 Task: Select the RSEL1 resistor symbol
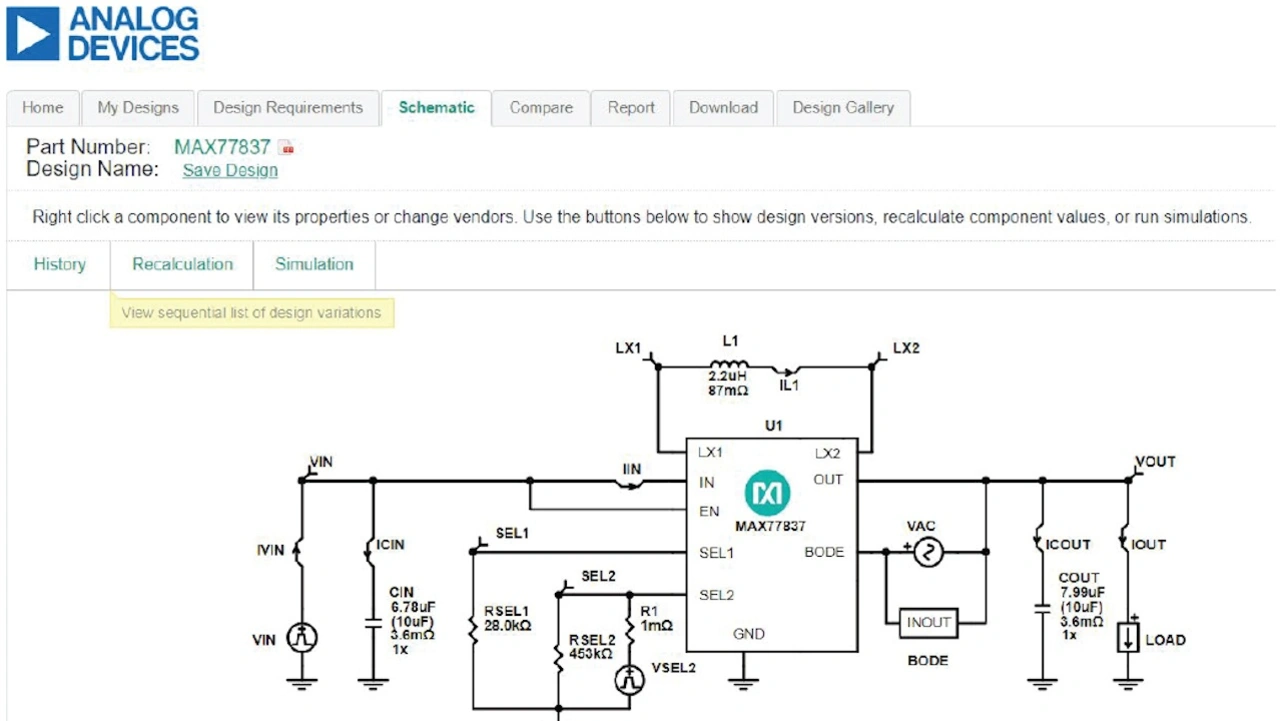(472, 627)
